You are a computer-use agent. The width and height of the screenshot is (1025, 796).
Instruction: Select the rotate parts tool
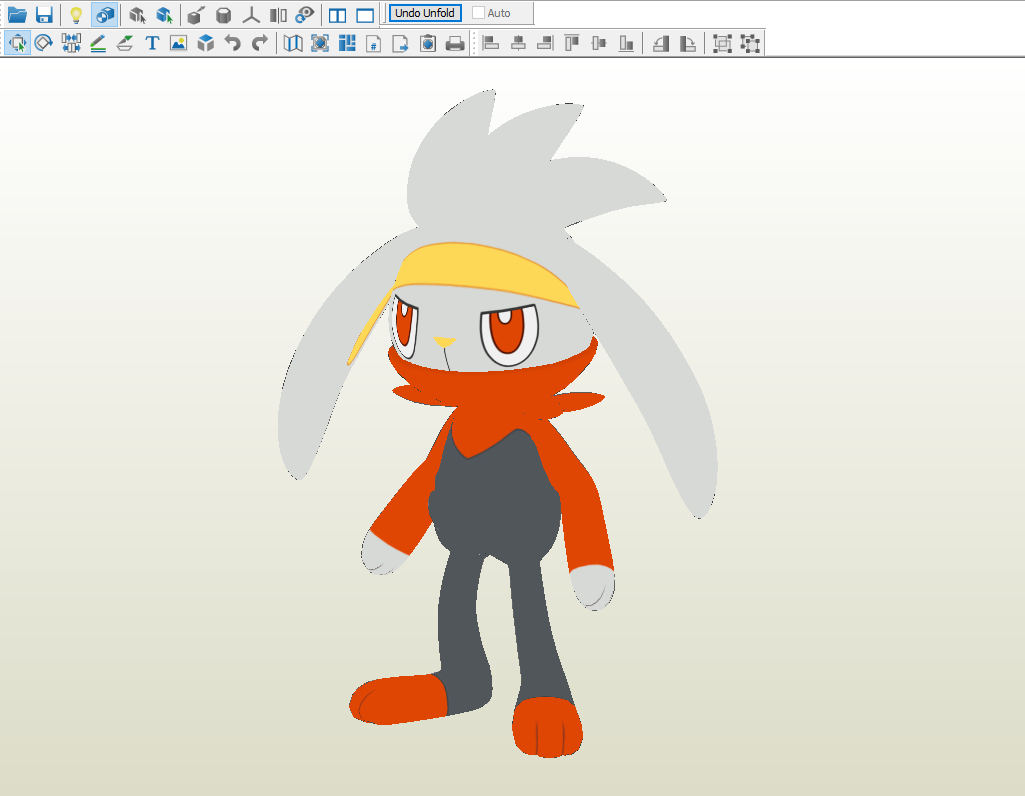44,43
